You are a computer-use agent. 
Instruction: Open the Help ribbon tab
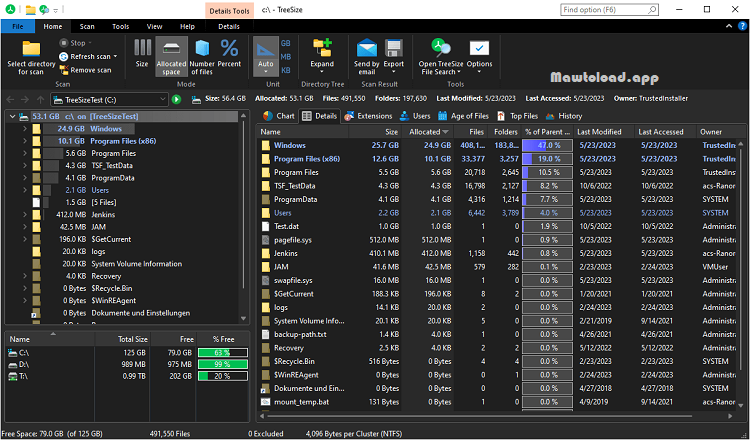point(187,26)
